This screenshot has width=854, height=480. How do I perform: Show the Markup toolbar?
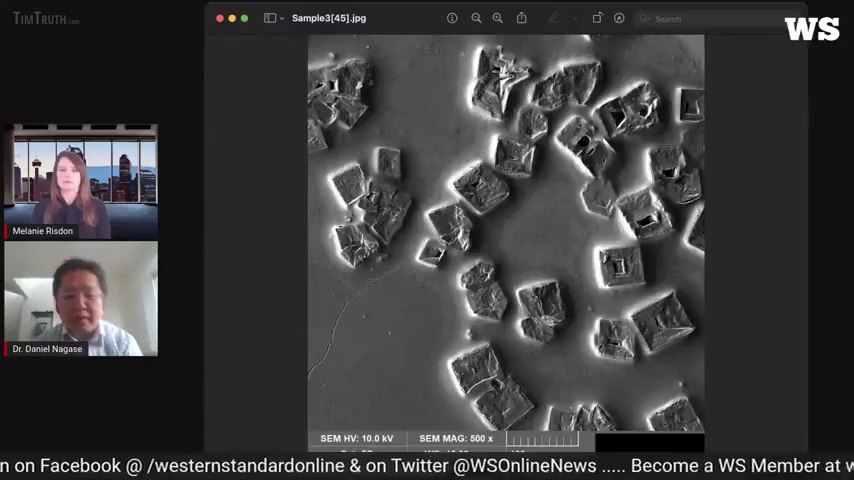[619, 18]
